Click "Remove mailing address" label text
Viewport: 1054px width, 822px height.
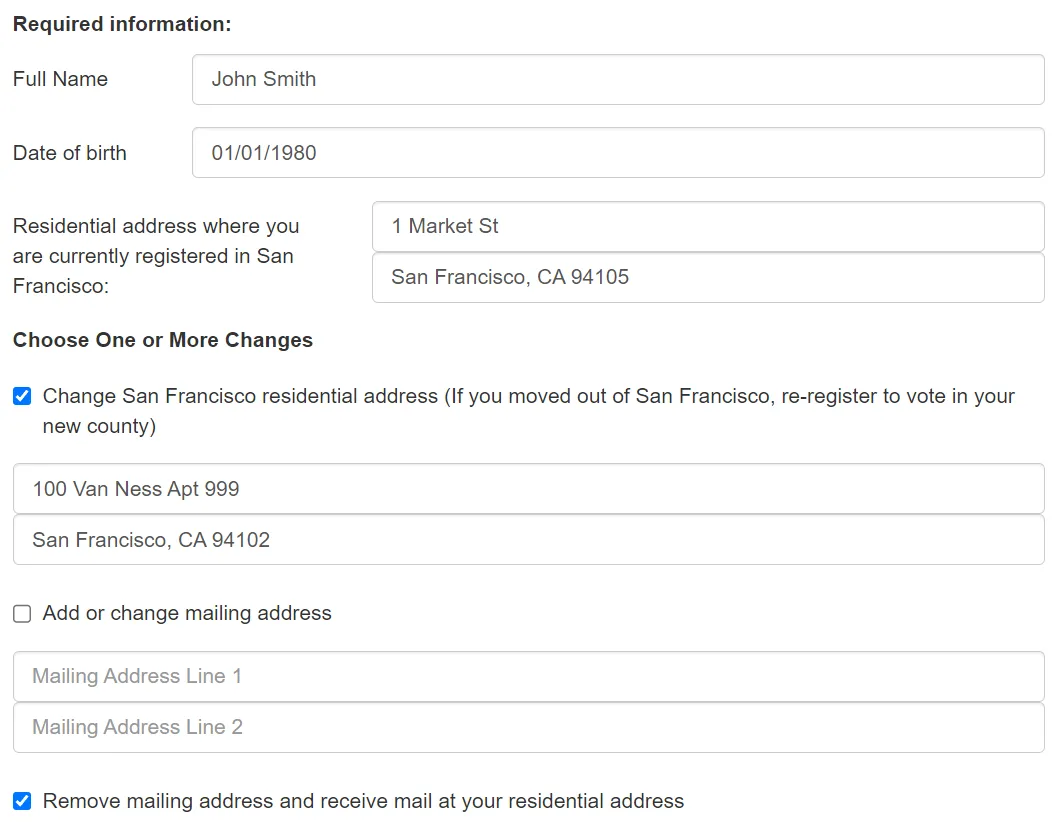point(360,801)
